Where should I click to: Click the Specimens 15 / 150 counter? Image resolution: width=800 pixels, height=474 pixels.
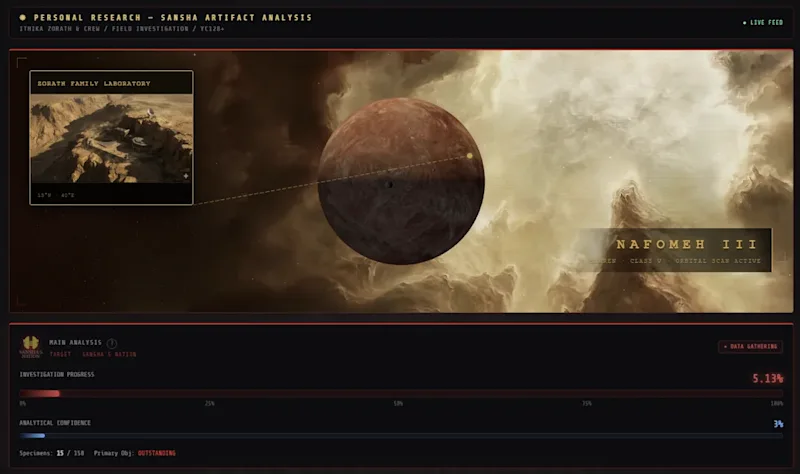tap(52, 453)
